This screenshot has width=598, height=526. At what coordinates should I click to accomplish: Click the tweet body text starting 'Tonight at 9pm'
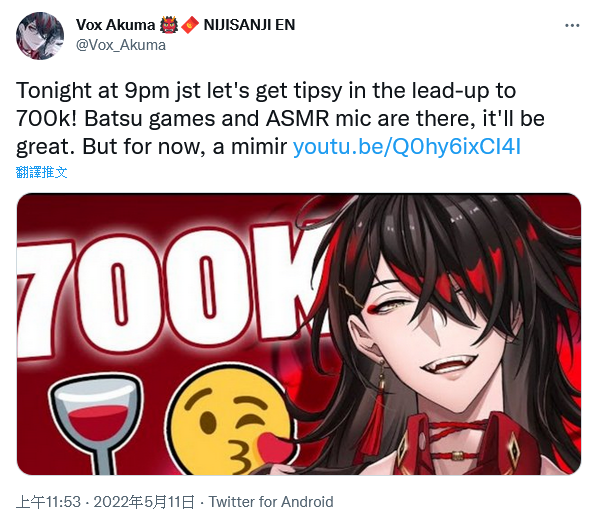point(280,119)
